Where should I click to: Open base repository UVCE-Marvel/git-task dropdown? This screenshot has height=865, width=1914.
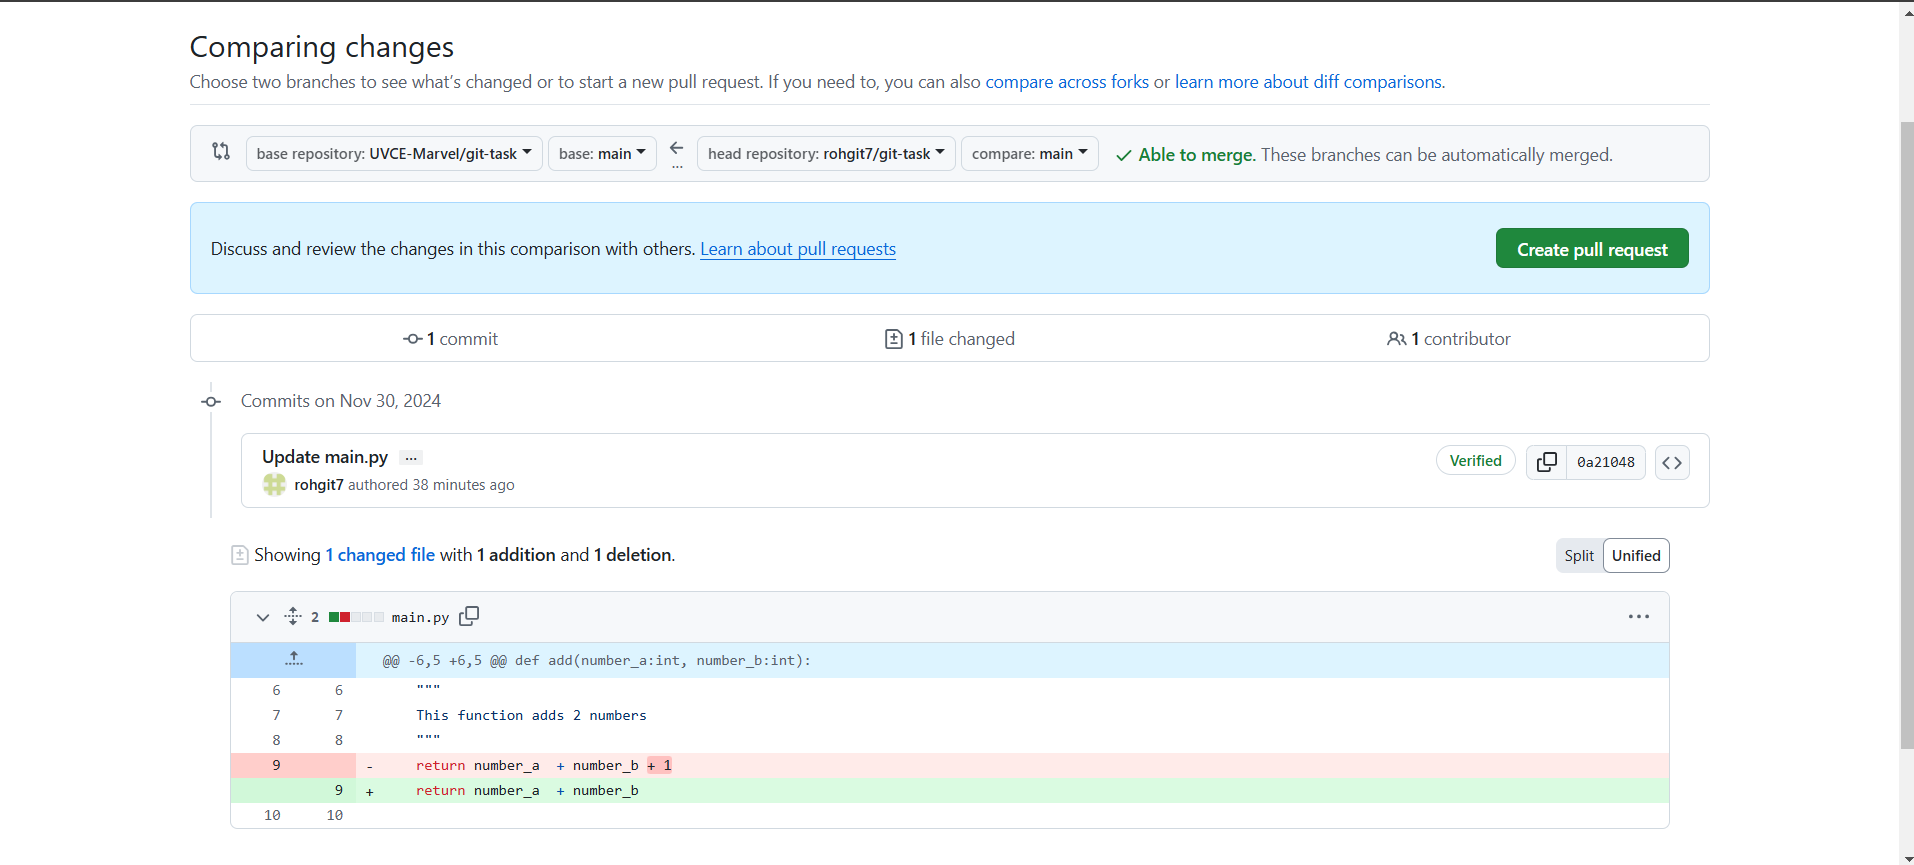(394, 153)
